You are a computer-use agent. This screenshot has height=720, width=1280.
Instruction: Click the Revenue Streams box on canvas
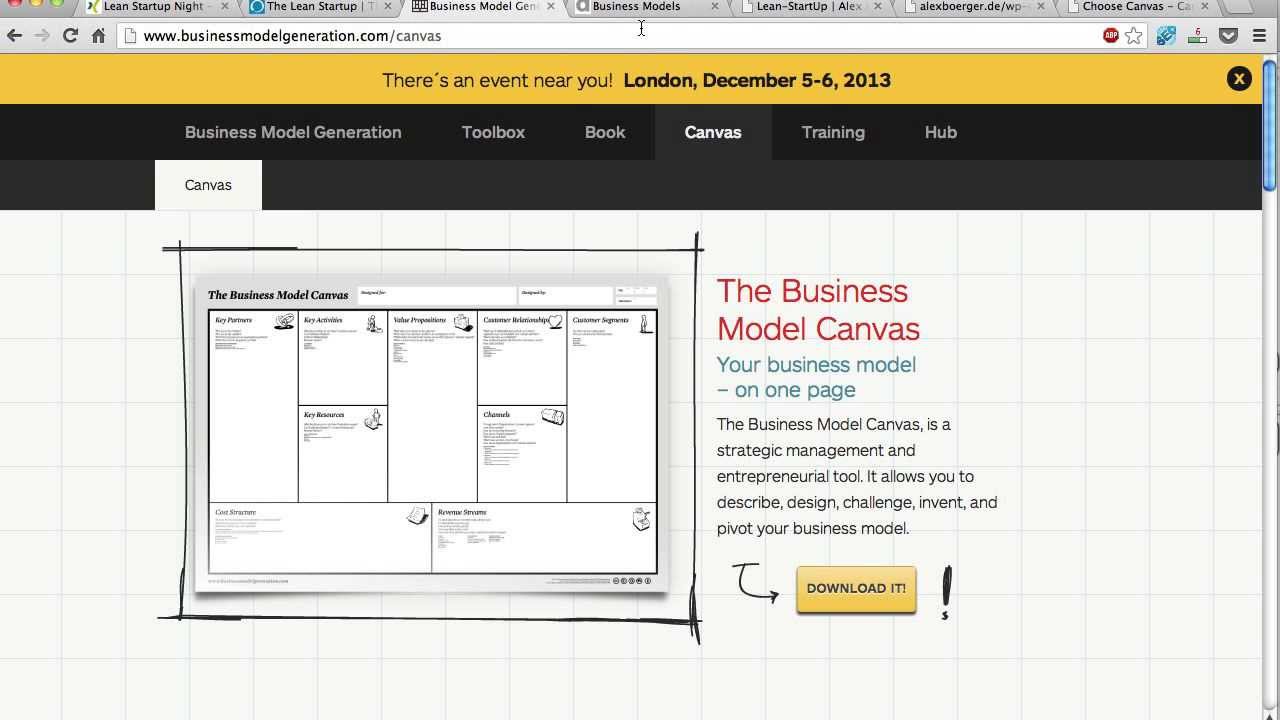(544, 537)
